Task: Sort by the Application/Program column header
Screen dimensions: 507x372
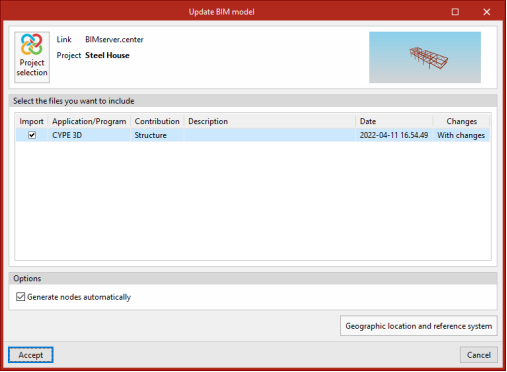Action: pos(89,121)
